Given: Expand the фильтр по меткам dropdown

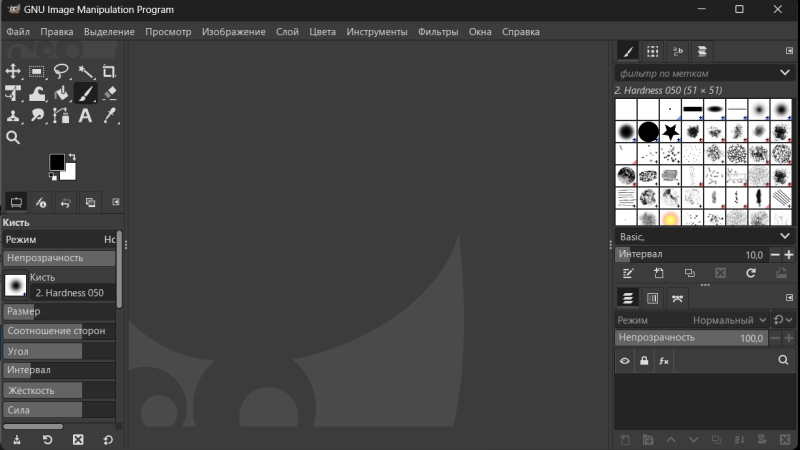Looking at the screenshot, I should (785, 73).
